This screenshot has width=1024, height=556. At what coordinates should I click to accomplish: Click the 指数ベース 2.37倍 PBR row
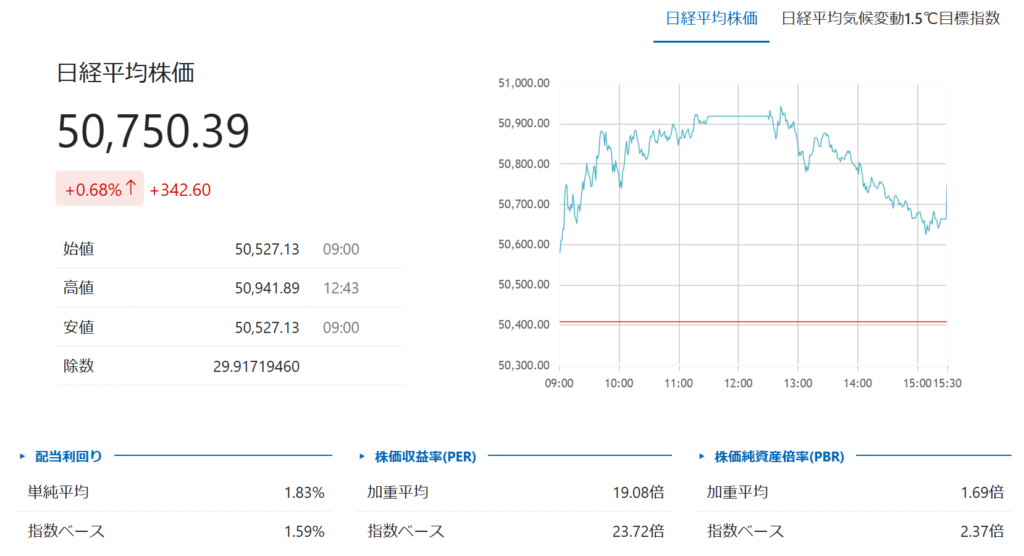[855, 531]
